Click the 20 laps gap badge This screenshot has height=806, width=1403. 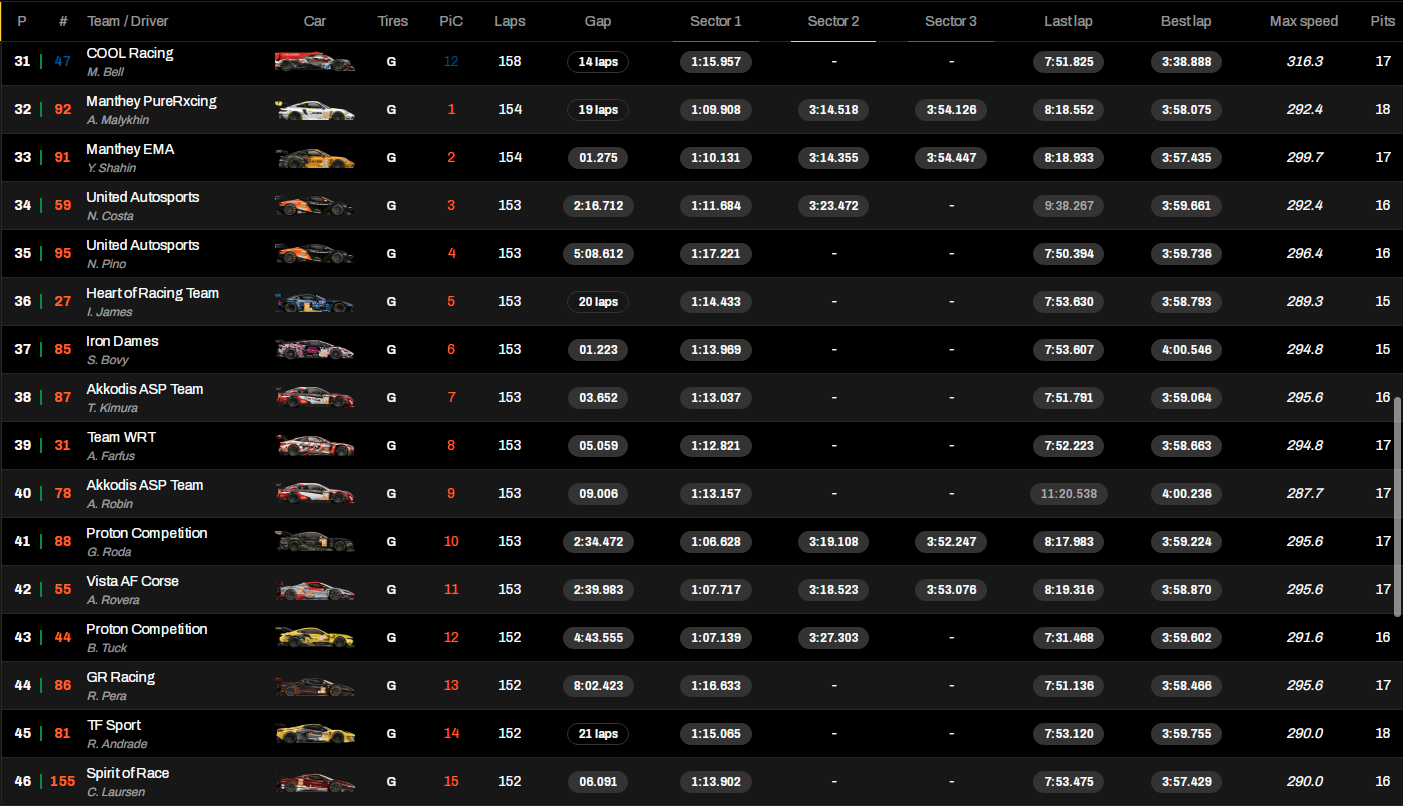tap(598, 302)
